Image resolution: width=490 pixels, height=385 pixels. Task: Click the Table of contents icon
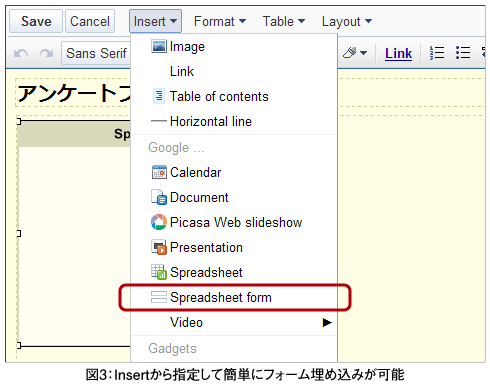159,96
